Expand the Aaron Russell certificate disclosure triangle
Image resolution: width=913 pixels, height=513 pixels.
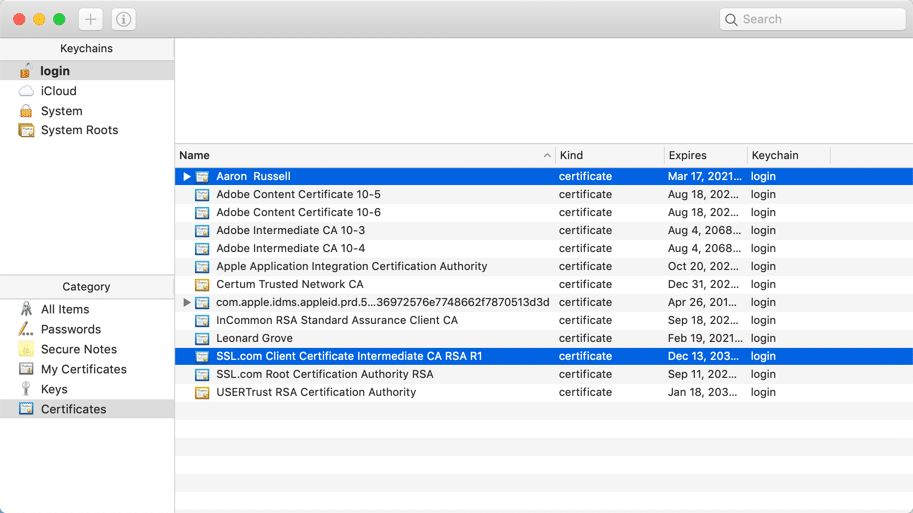187,177
